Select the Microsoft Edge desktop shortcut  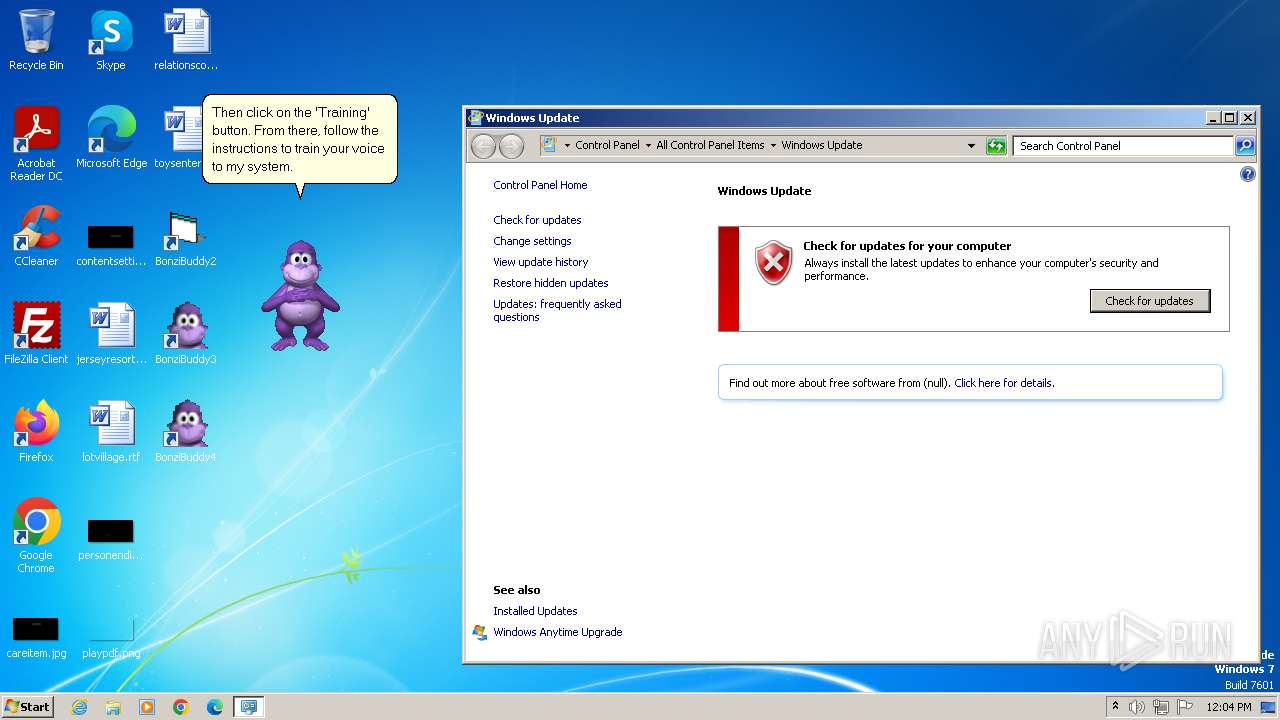click(111, 138)
